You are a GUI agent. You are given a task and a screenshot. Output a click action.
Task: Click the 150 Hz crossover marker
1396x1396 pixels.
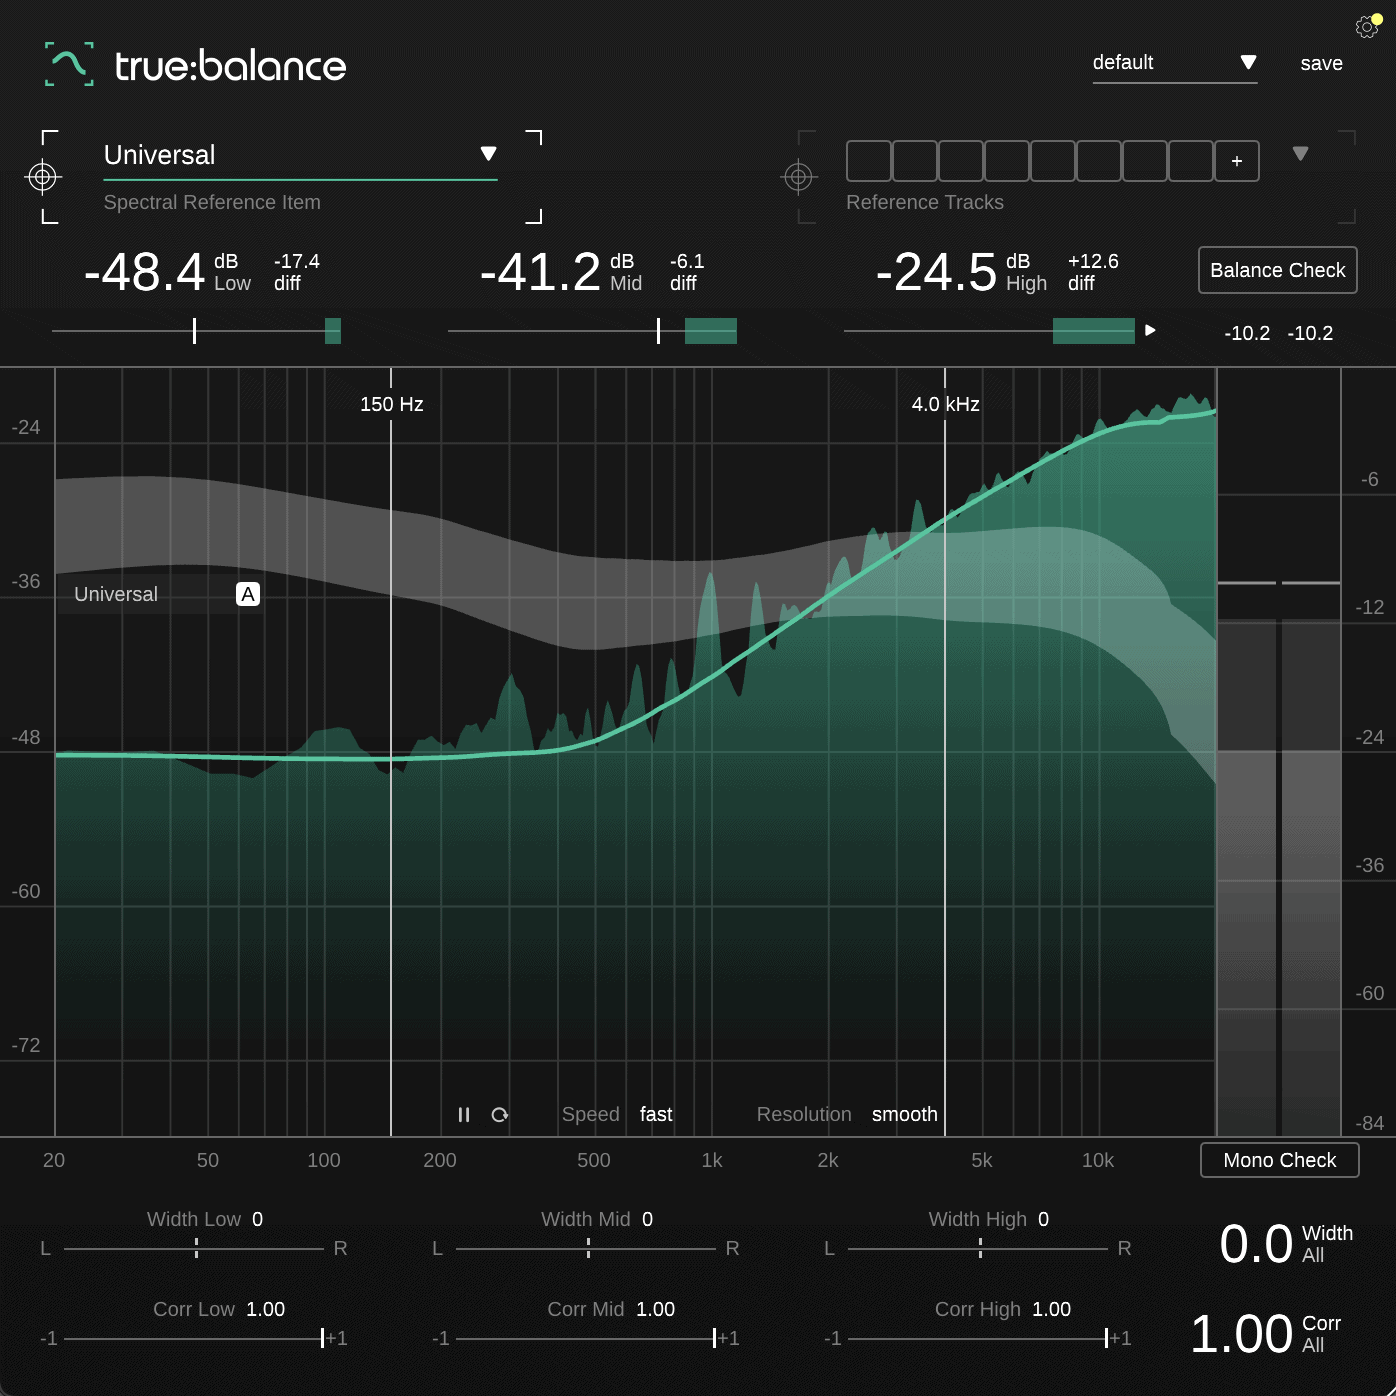coord(390,405)
